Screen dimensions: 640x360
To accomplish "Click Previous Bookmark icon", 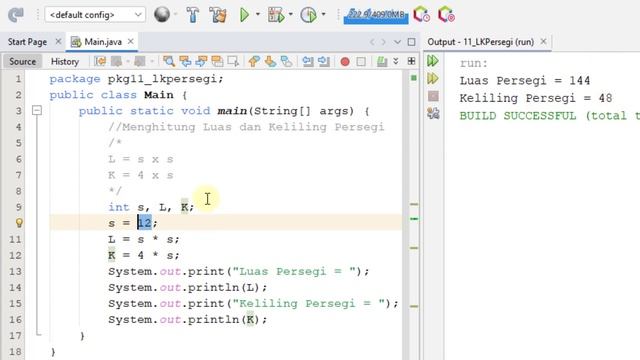I will 254,62.
